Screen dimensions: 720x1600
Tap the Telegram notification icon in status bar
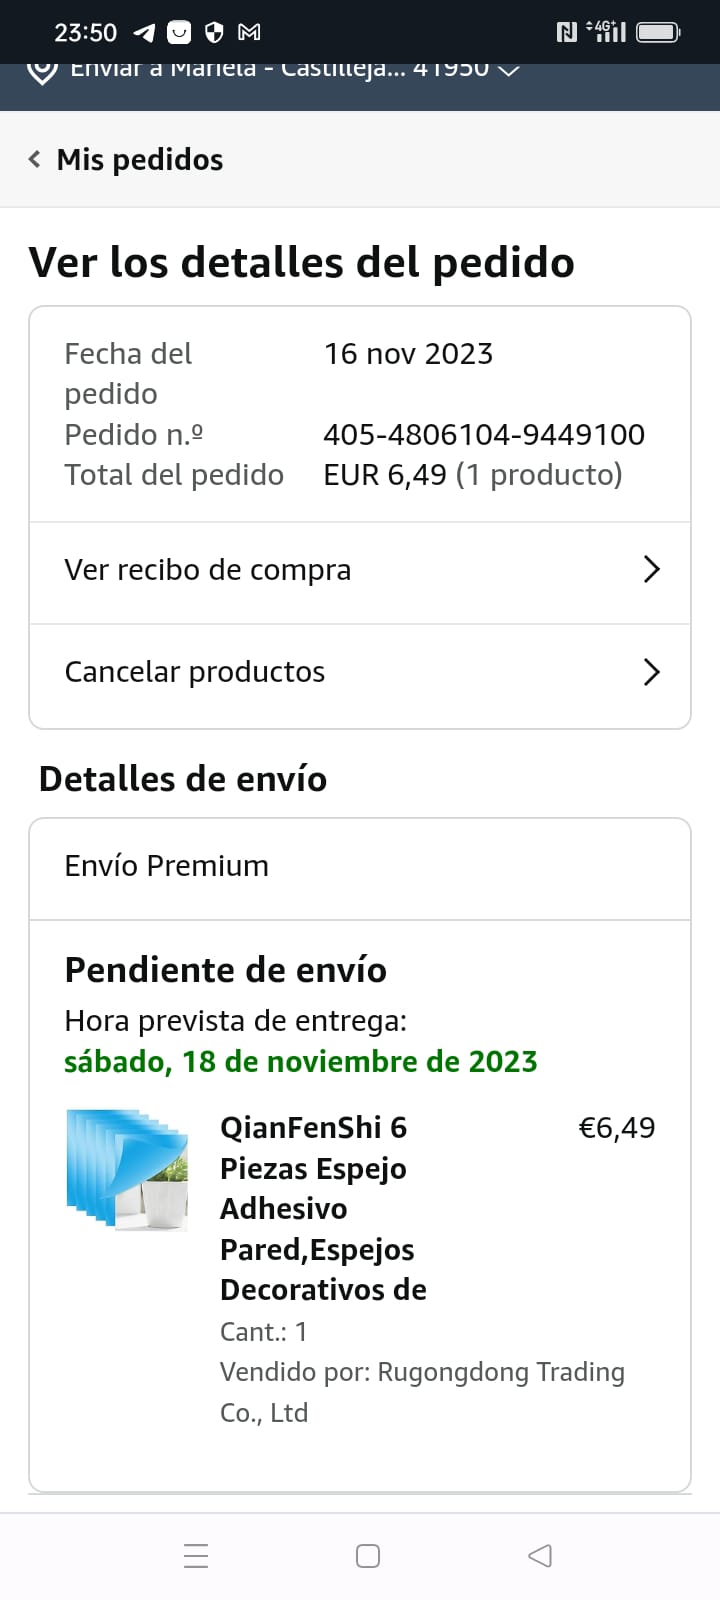tap(145, 33)
